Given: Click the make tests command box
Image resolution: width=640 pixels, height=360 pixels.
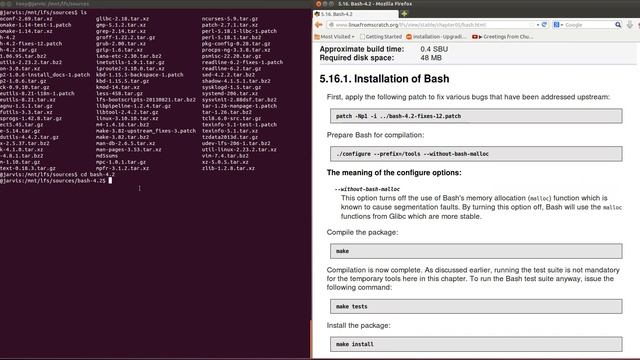Looking at the screenshot, I should tap(476, 307).
